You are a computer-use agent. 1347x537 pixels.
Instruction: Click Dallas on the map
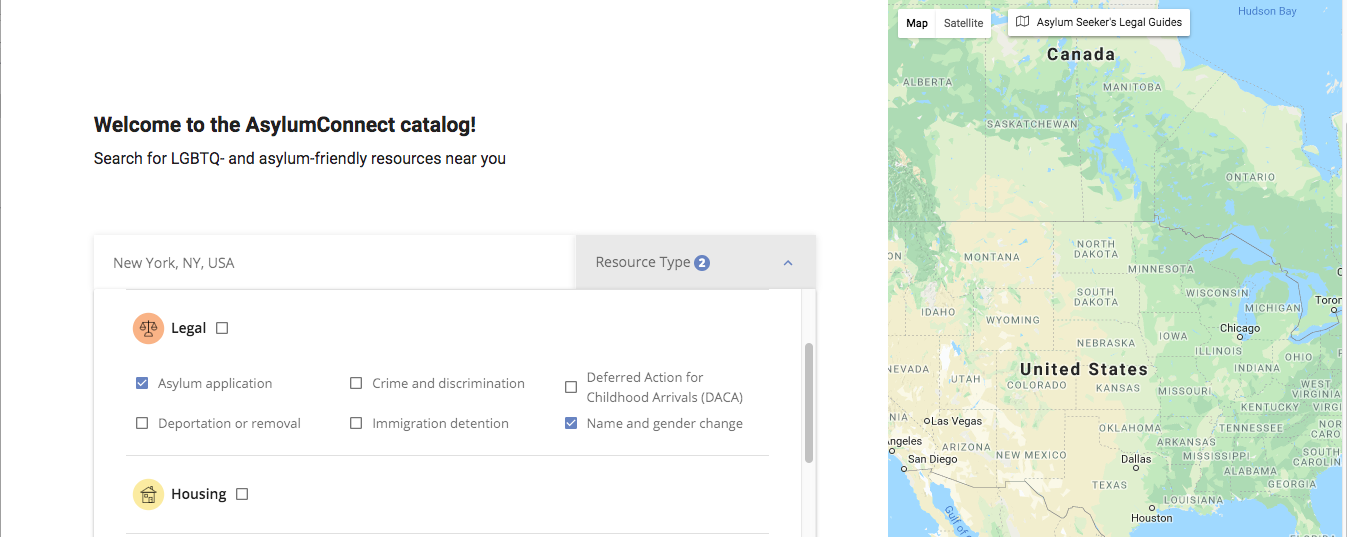point(1136,460)
